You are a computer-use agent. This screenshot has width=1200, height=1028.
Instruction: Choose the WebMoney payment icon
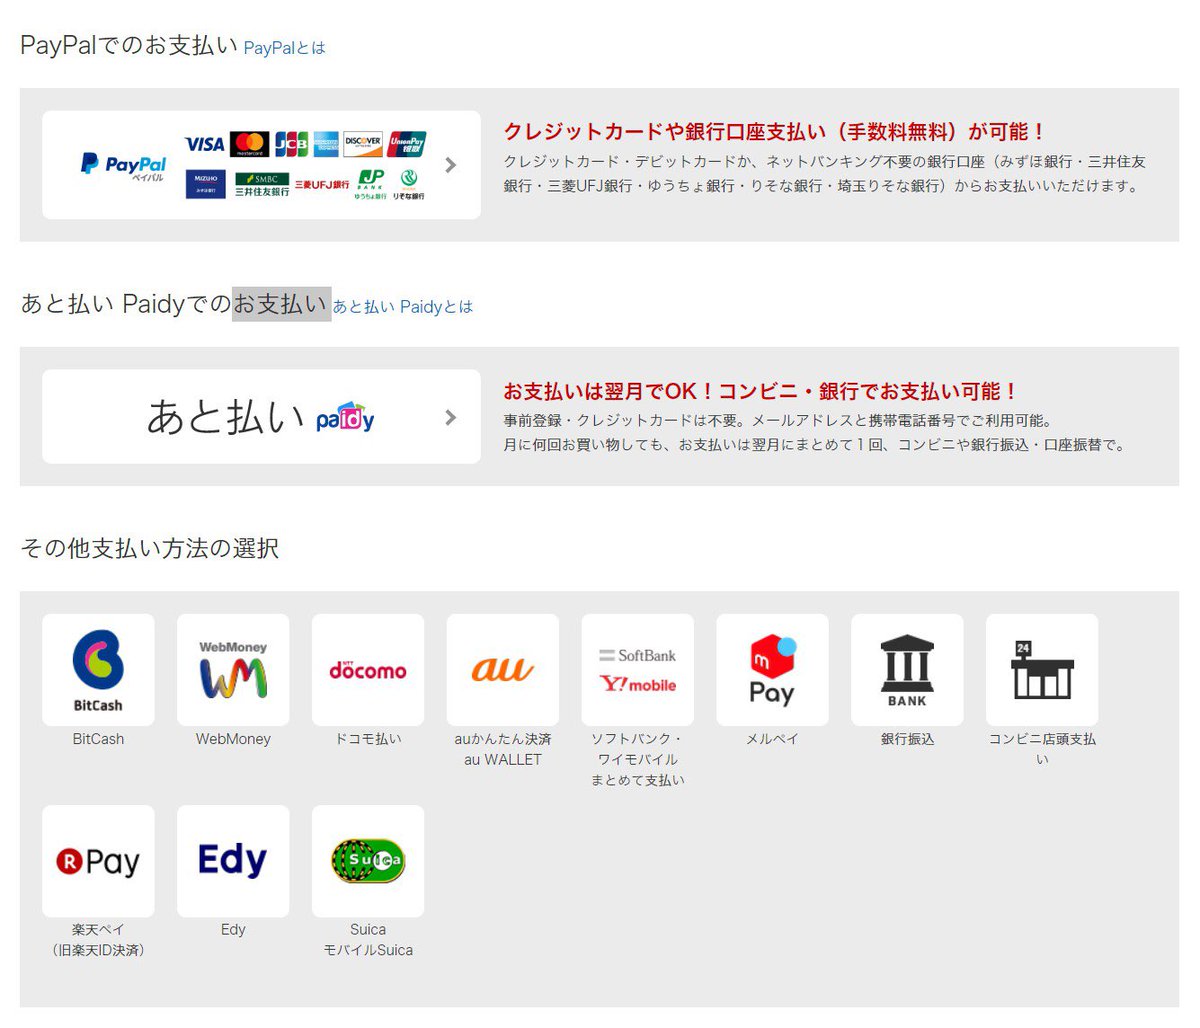coord(233,669)
